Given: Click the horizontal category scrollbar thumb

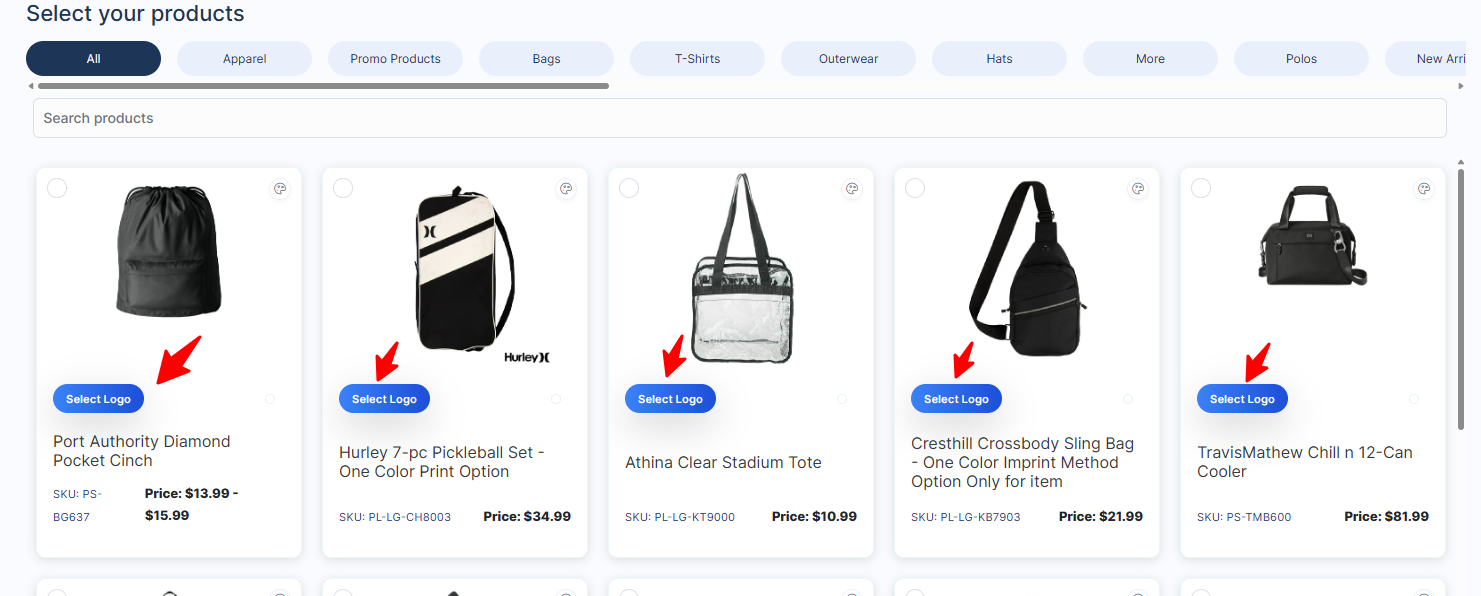Looking at the screenshot, I should (x=323, y=86).
